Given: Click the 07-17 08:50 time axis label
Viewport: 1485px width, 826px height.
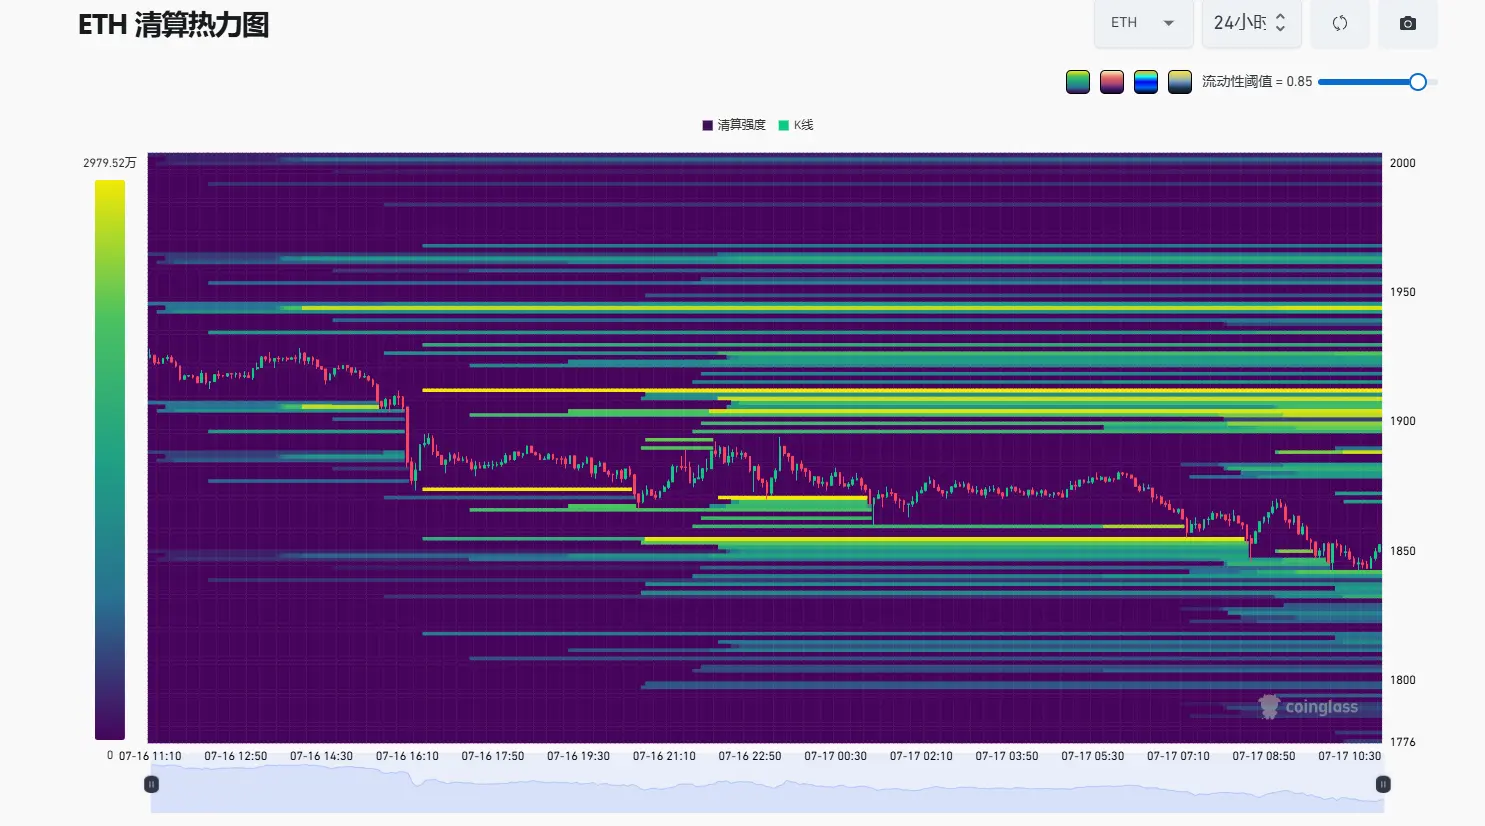Looking at the screenshot, I should point(1264,756).
